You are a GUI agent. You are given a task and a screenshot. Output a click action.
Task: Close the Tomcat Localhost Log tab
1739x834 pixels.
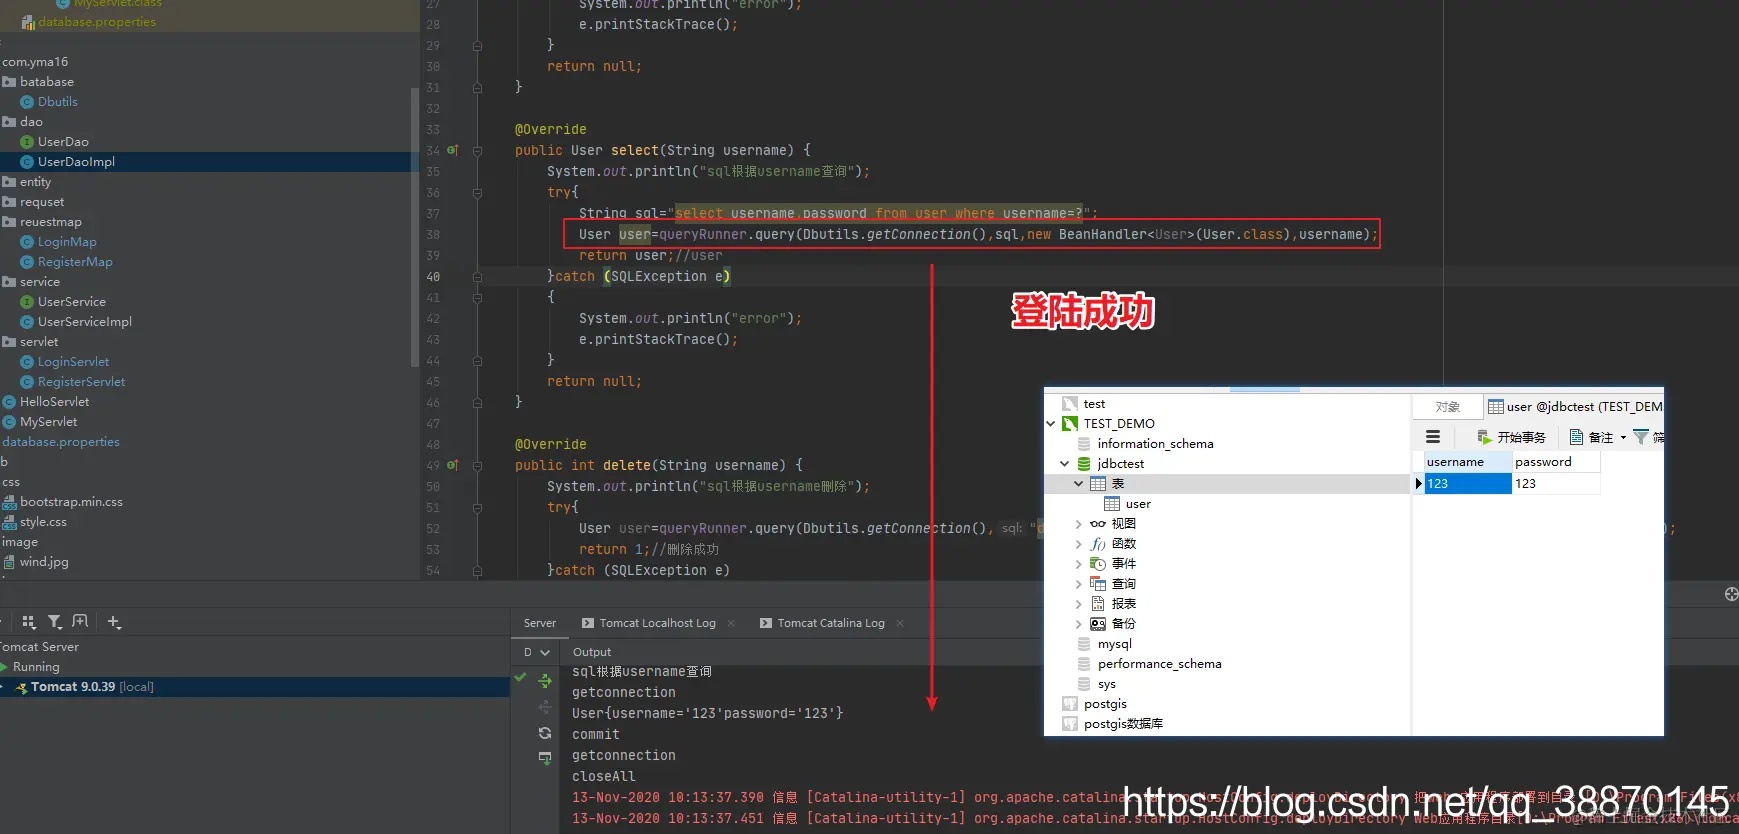point(731,623)
